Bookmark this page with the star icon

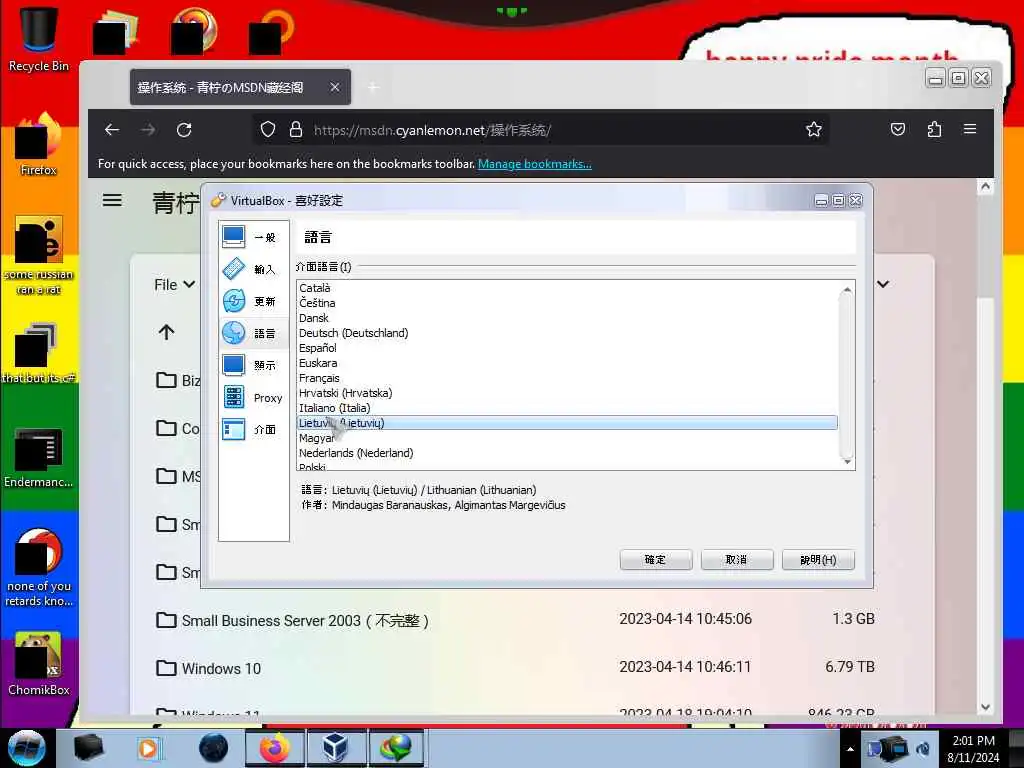(813, 129)
